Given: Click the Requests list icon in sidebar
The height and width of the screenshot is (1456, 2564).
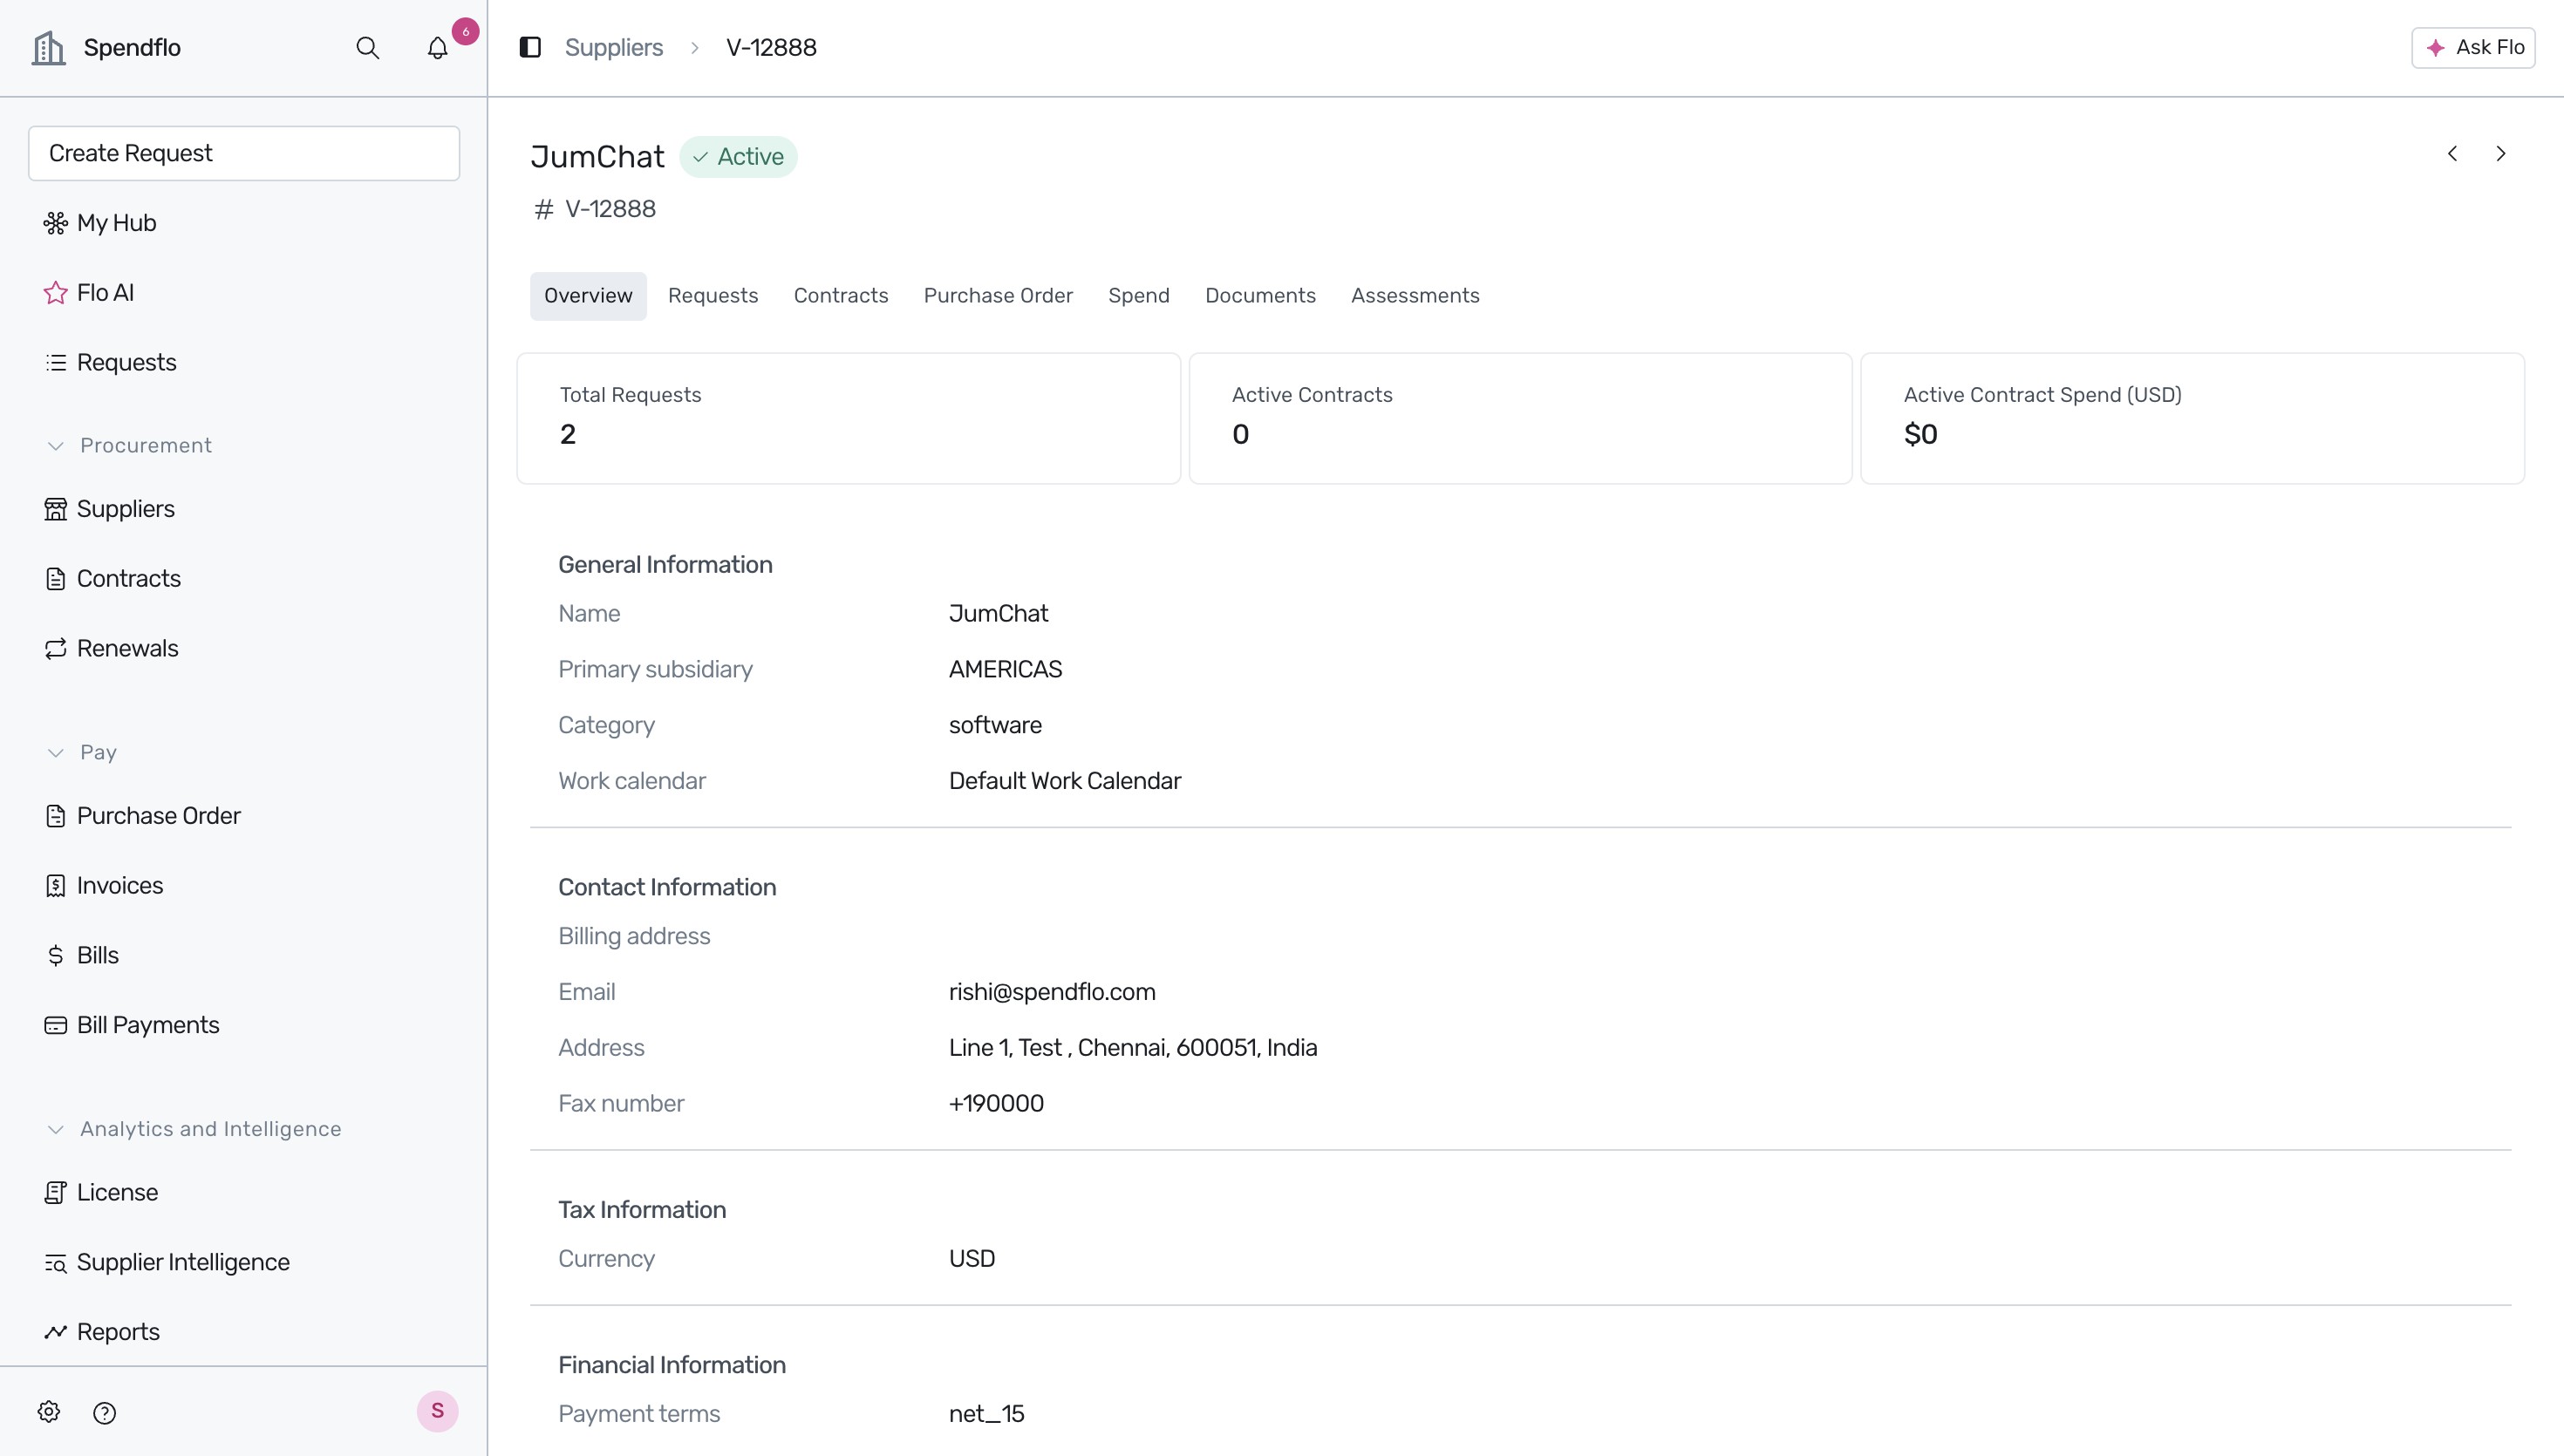Looking at the screenshot, I should click(x=56, y=362).
